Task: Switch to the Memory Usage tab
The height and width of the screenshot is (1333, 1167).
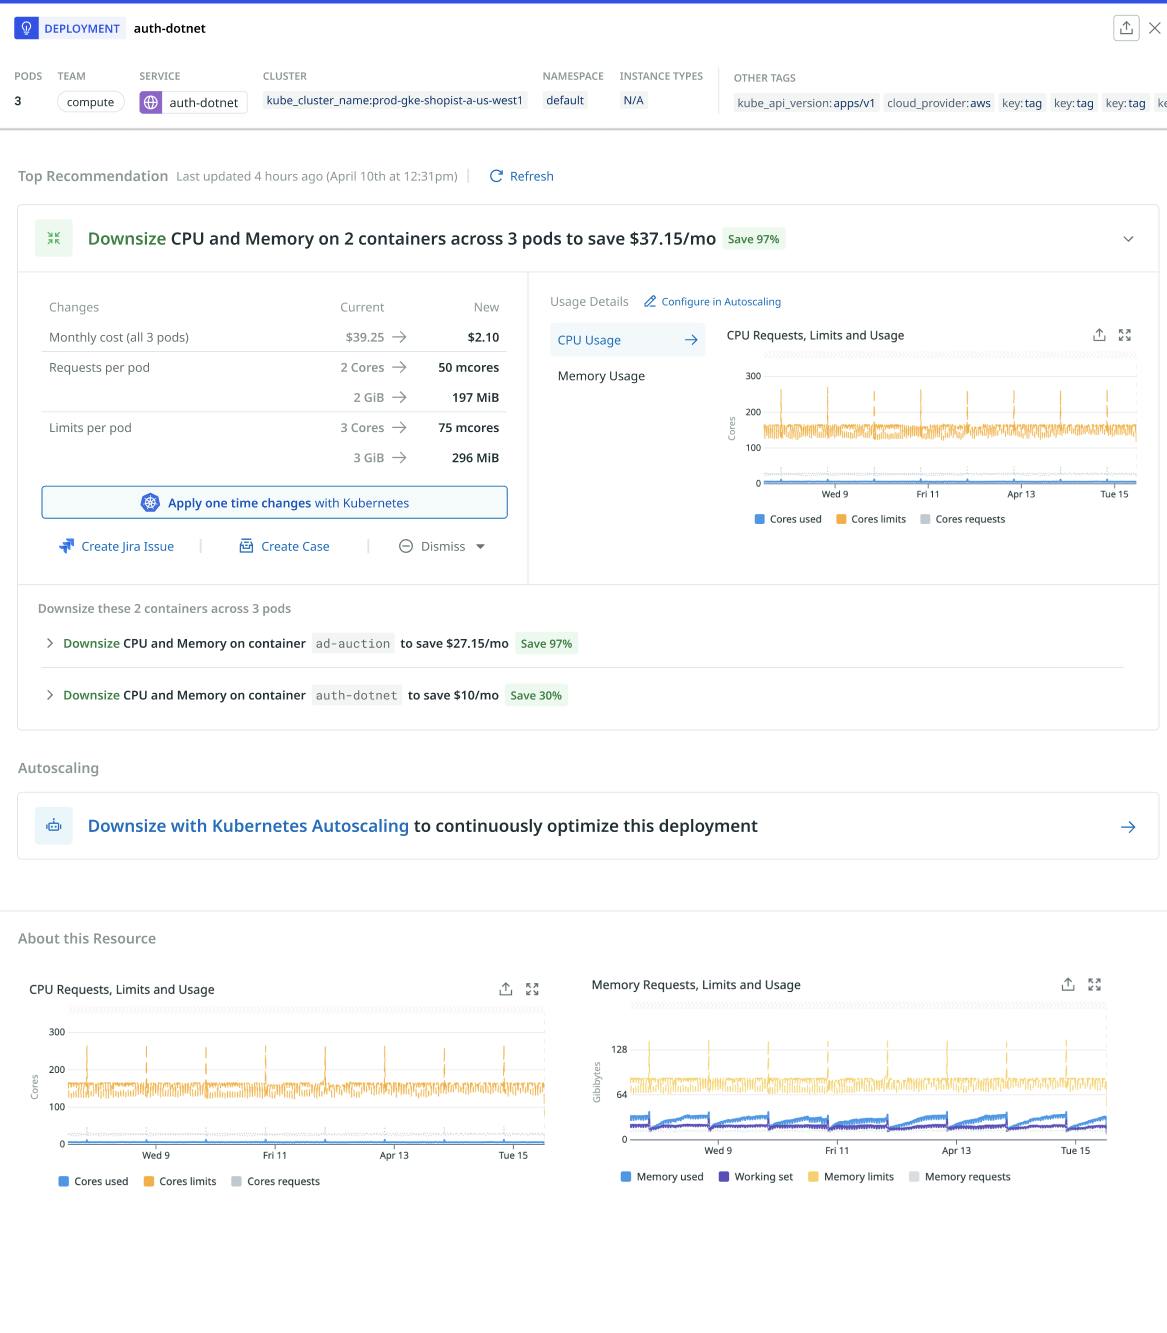Action: pos(601,375)
